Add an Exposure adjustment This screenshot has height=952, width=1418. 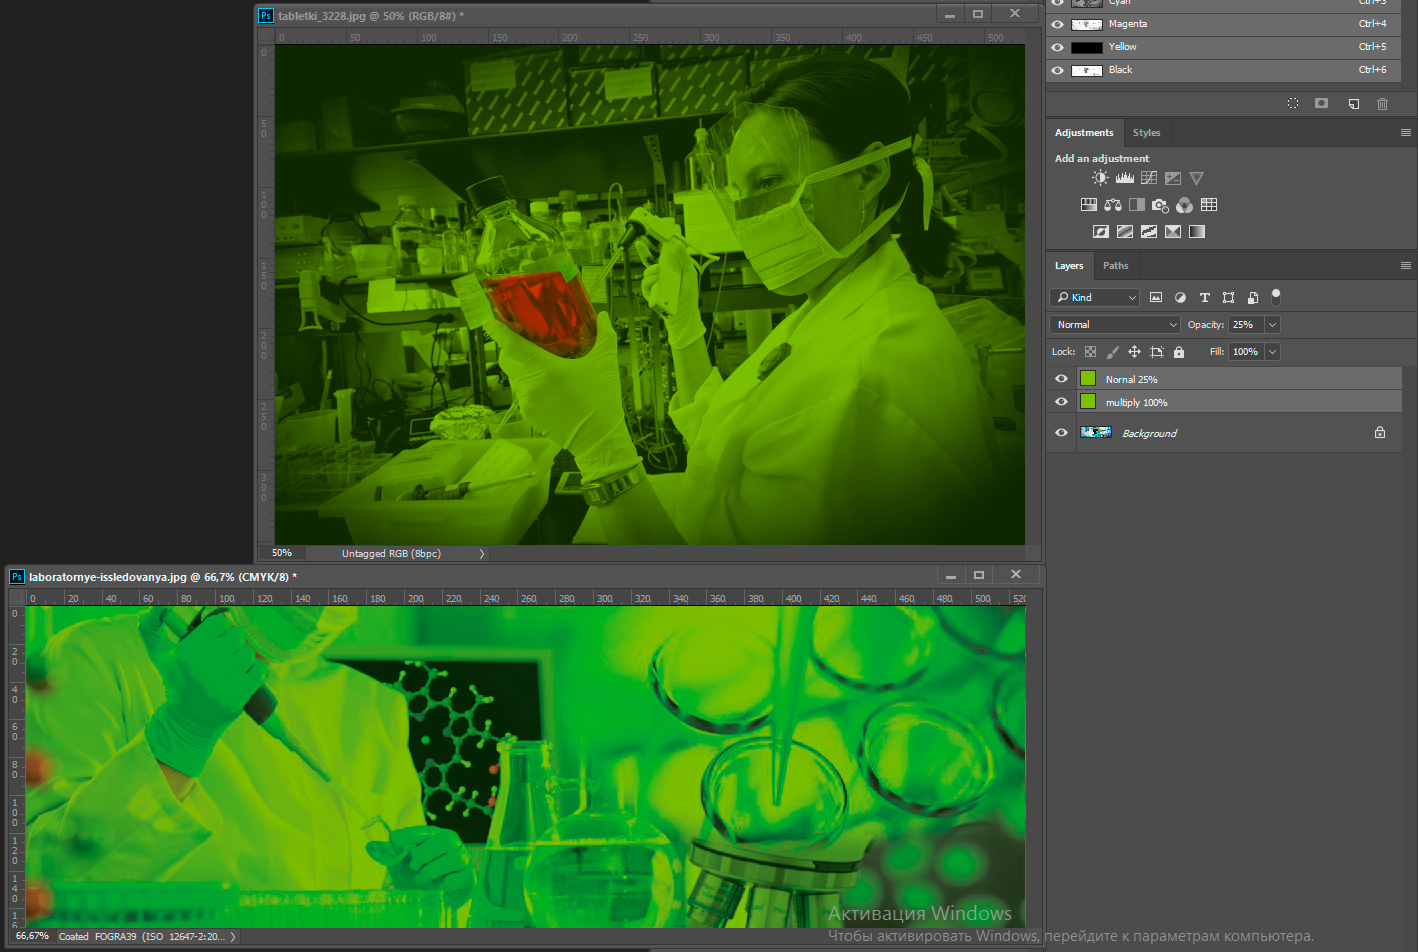click(1173, 178)
